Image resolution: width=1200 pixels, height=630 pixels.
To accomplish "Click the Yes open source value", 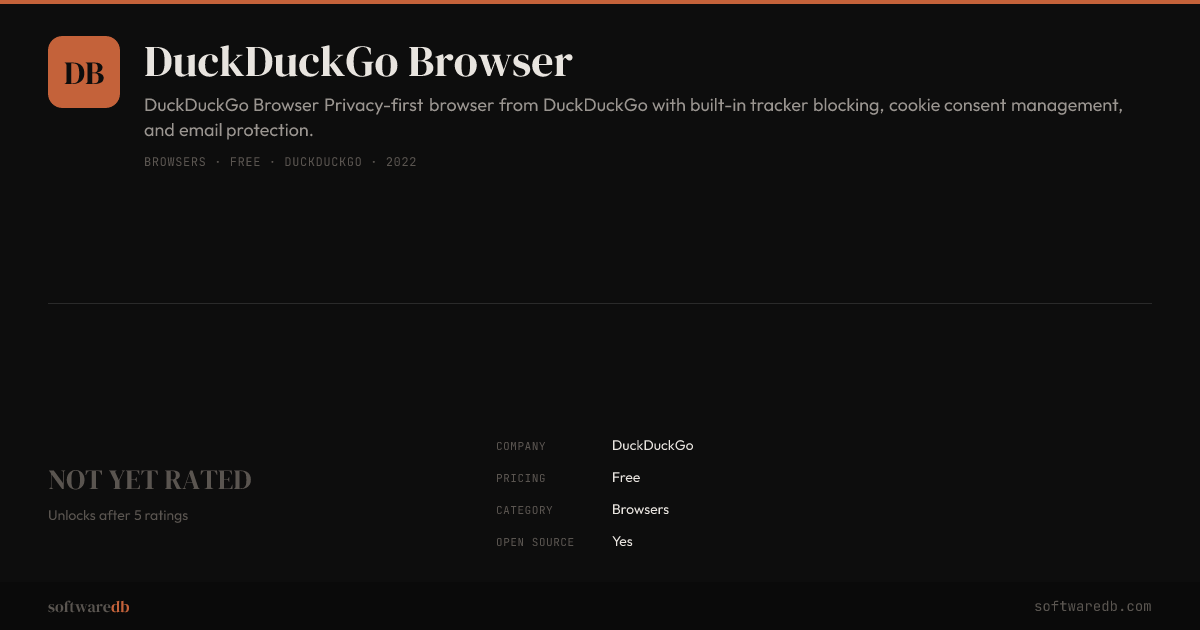I will 622,542.
